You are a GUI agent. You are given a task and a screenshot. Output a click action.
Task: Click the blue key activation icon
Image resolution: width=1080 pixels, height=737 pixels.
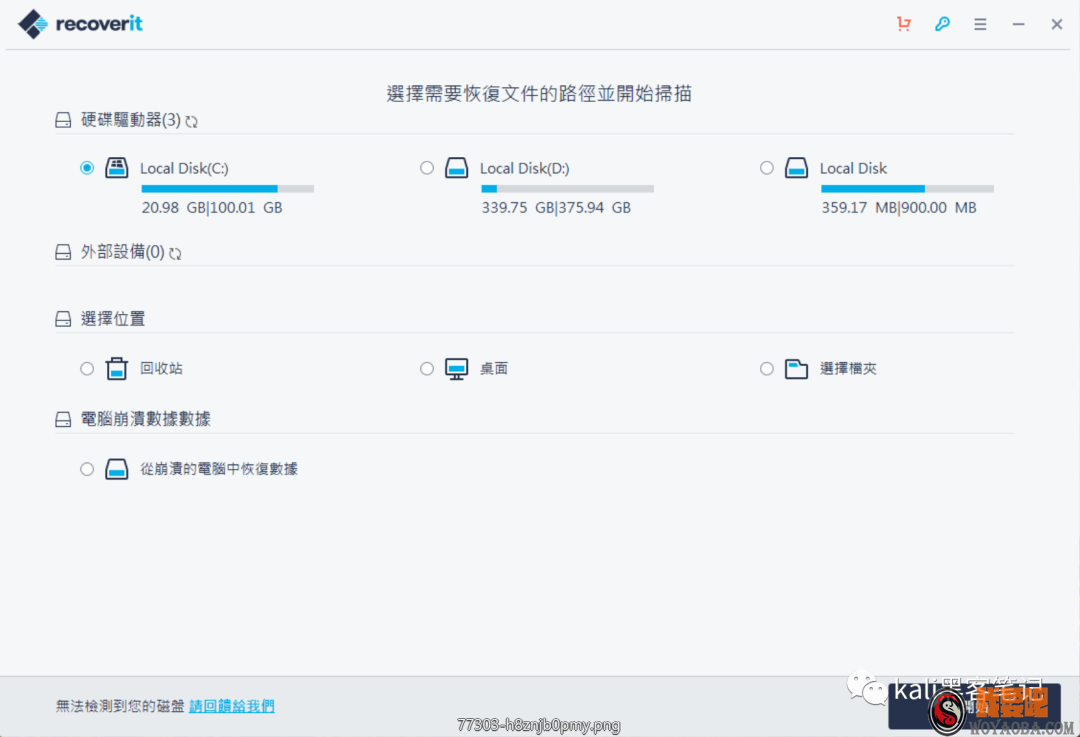(941, 23)
